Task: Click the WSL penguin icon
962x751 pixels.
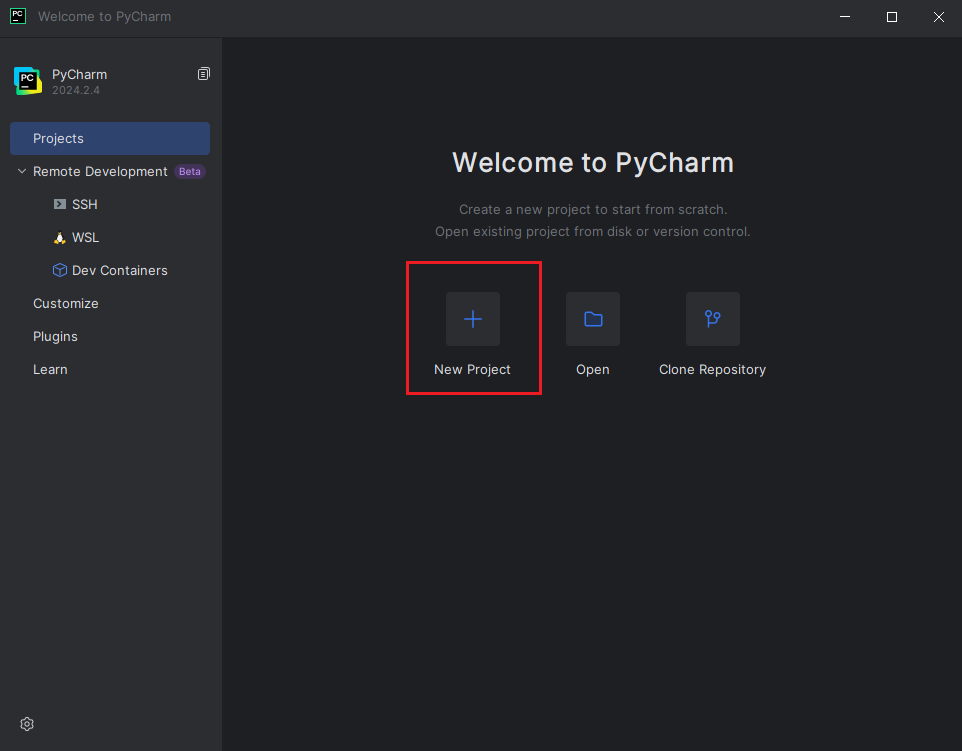Action: coord(60,237)
